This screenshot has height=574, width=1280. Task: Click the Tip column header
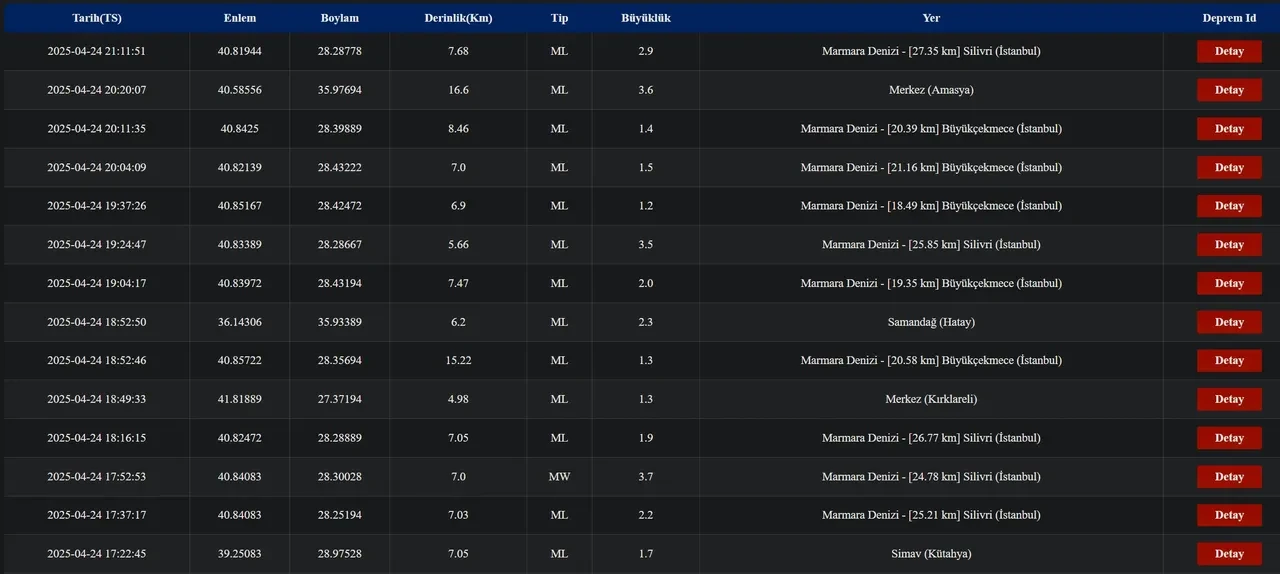[559, 18]
